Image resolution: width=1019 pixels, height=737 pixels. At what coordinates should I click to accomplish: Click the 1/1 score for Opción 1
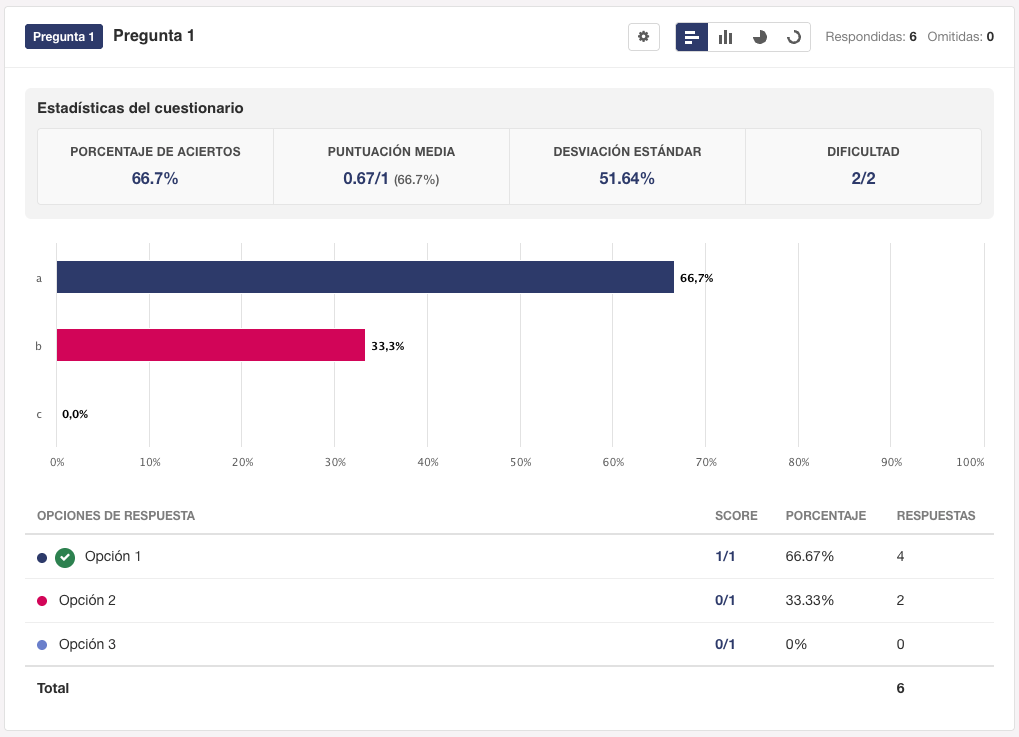[725, 556]
